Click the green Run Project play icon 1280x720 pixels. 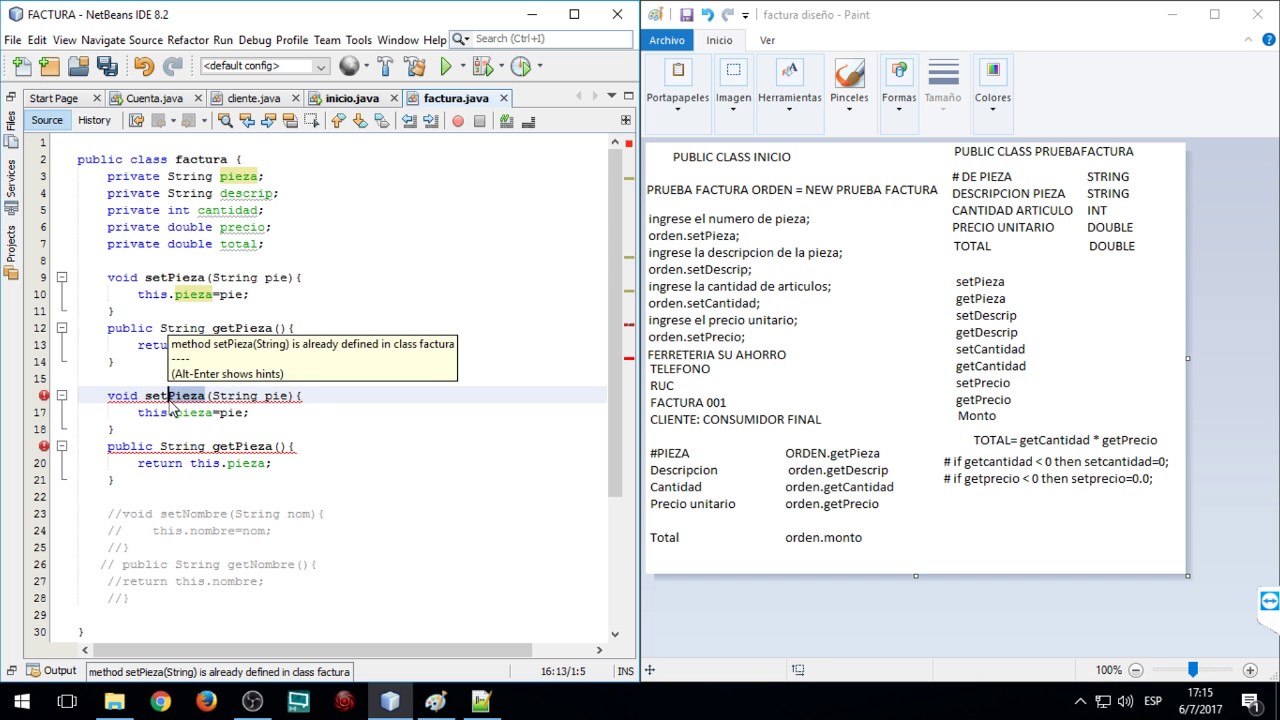pyautogui.click(x=446, y=66)
